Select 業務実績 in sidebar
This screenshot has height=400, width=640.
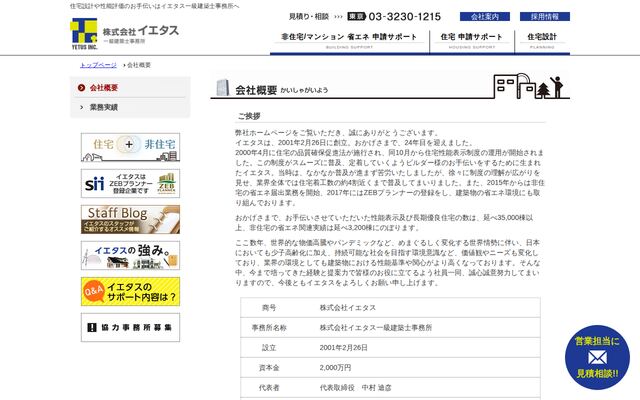pos(104,107)
